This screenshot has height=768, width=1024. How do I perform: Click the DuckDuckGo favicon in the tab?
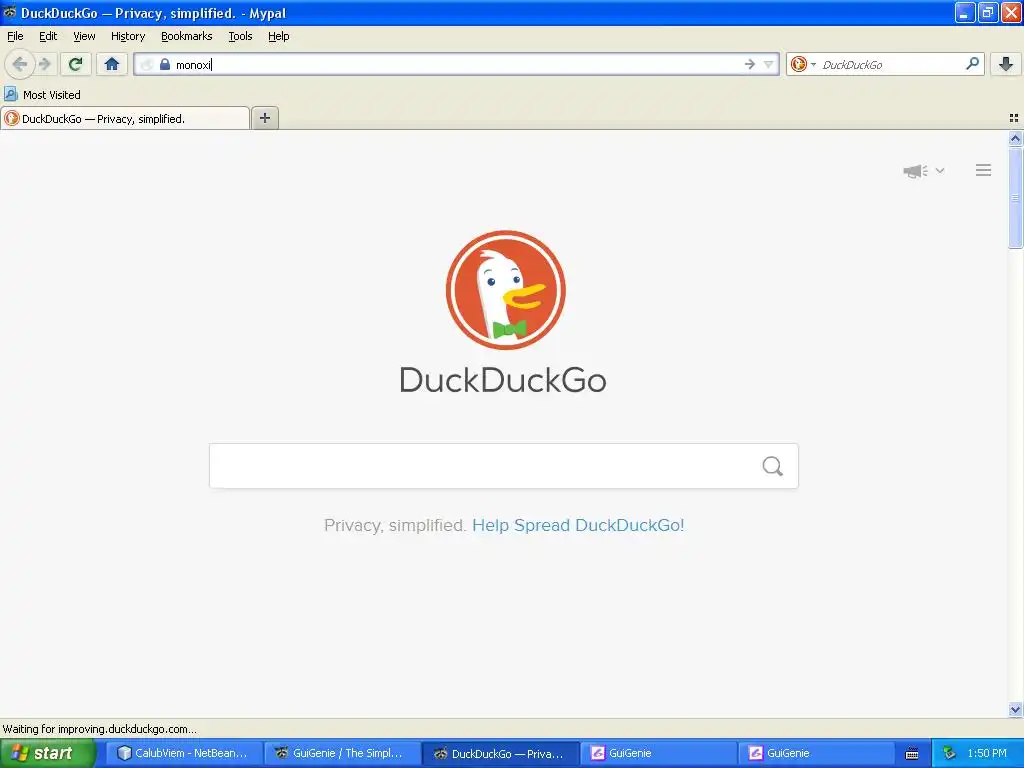coord(11,118)
